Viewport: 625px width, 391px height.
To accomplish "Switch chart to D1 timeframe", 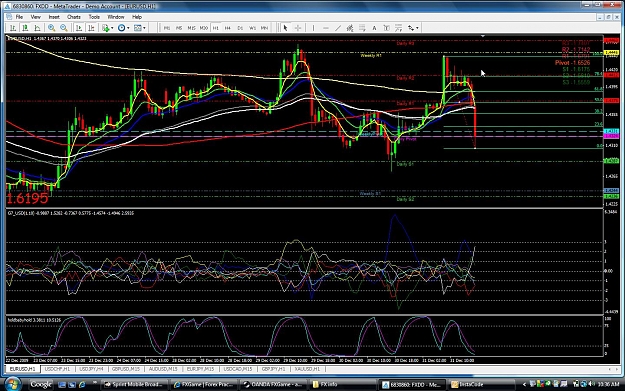I will point(240,28).
